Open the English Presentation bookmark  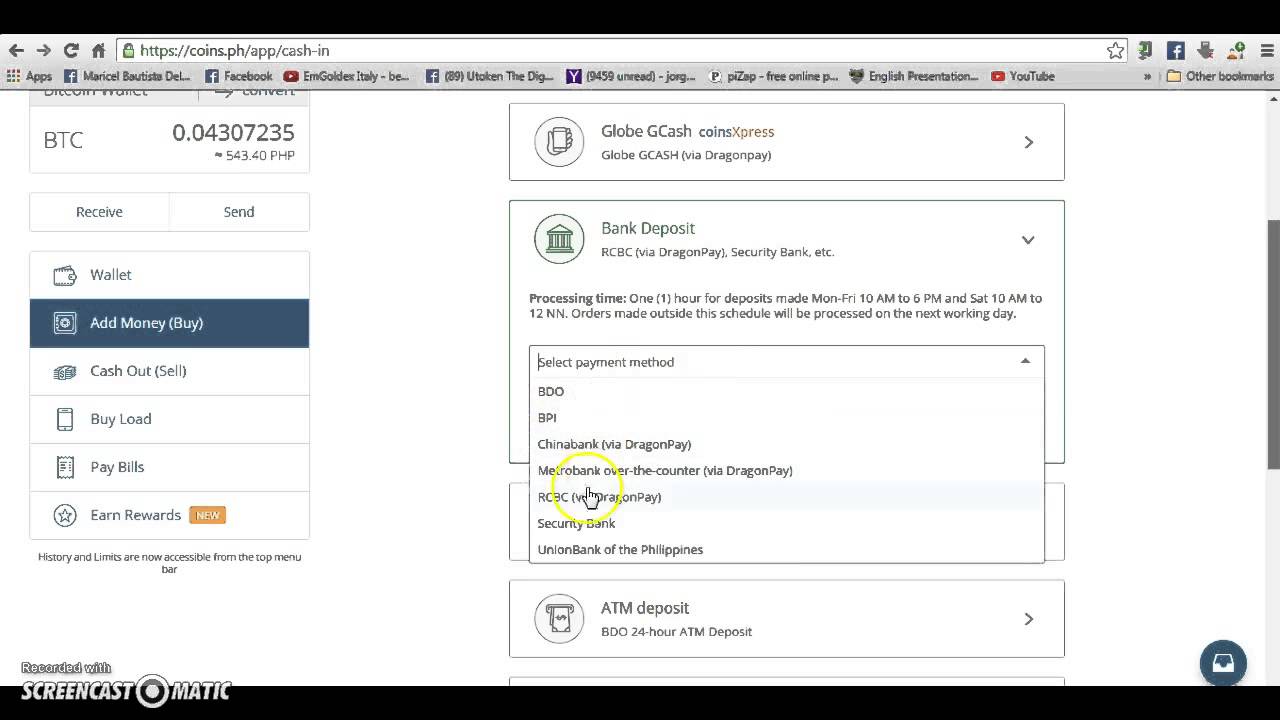[914, 76]
